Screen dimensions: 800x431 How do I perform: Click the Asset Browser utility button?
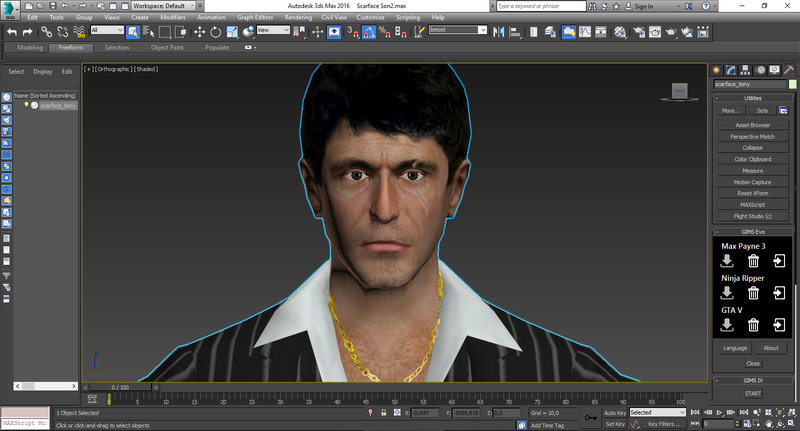tap(753, 125)
